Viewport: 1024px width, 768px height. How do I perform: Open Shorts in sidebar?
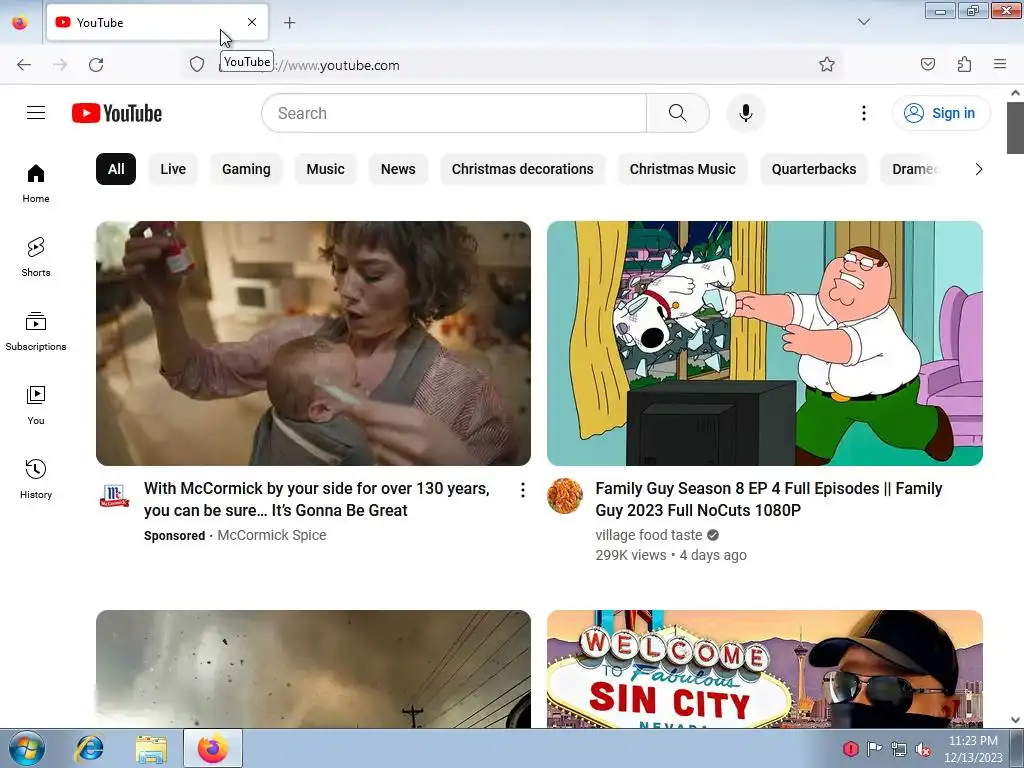click(x=36, y=257)
